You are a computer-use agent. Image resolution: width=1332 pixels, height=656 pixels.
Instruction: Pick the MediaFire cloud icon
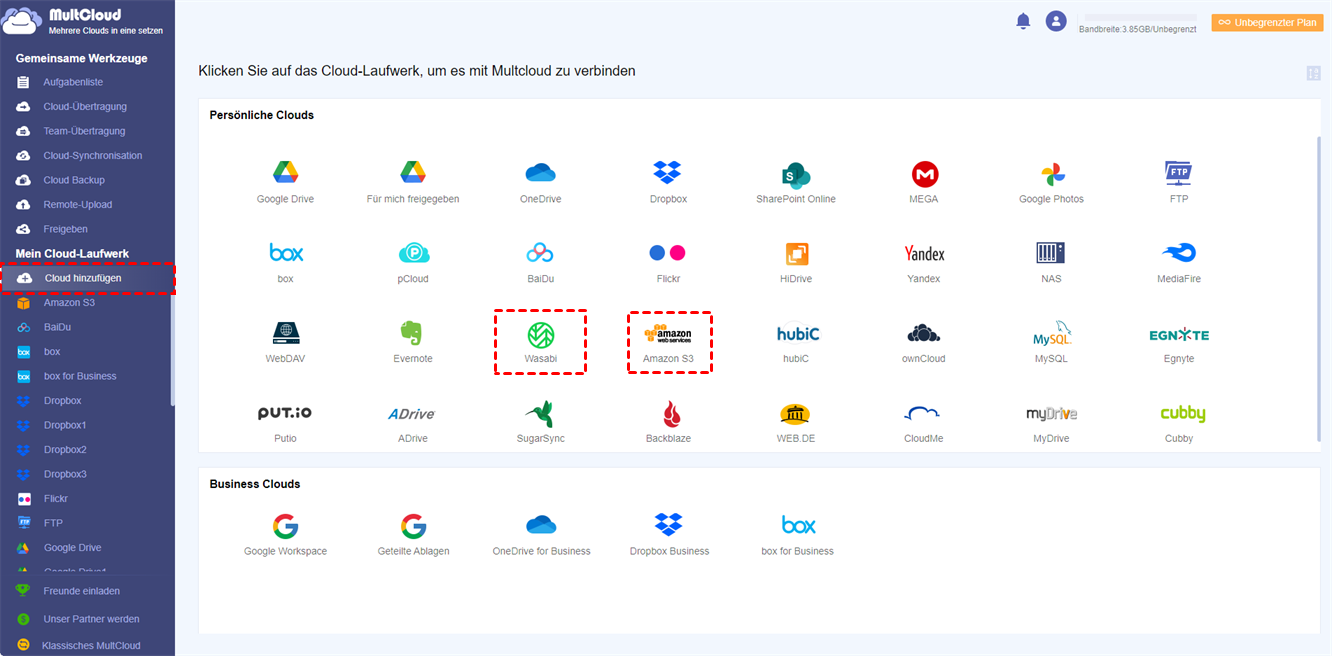(1178, 253)
